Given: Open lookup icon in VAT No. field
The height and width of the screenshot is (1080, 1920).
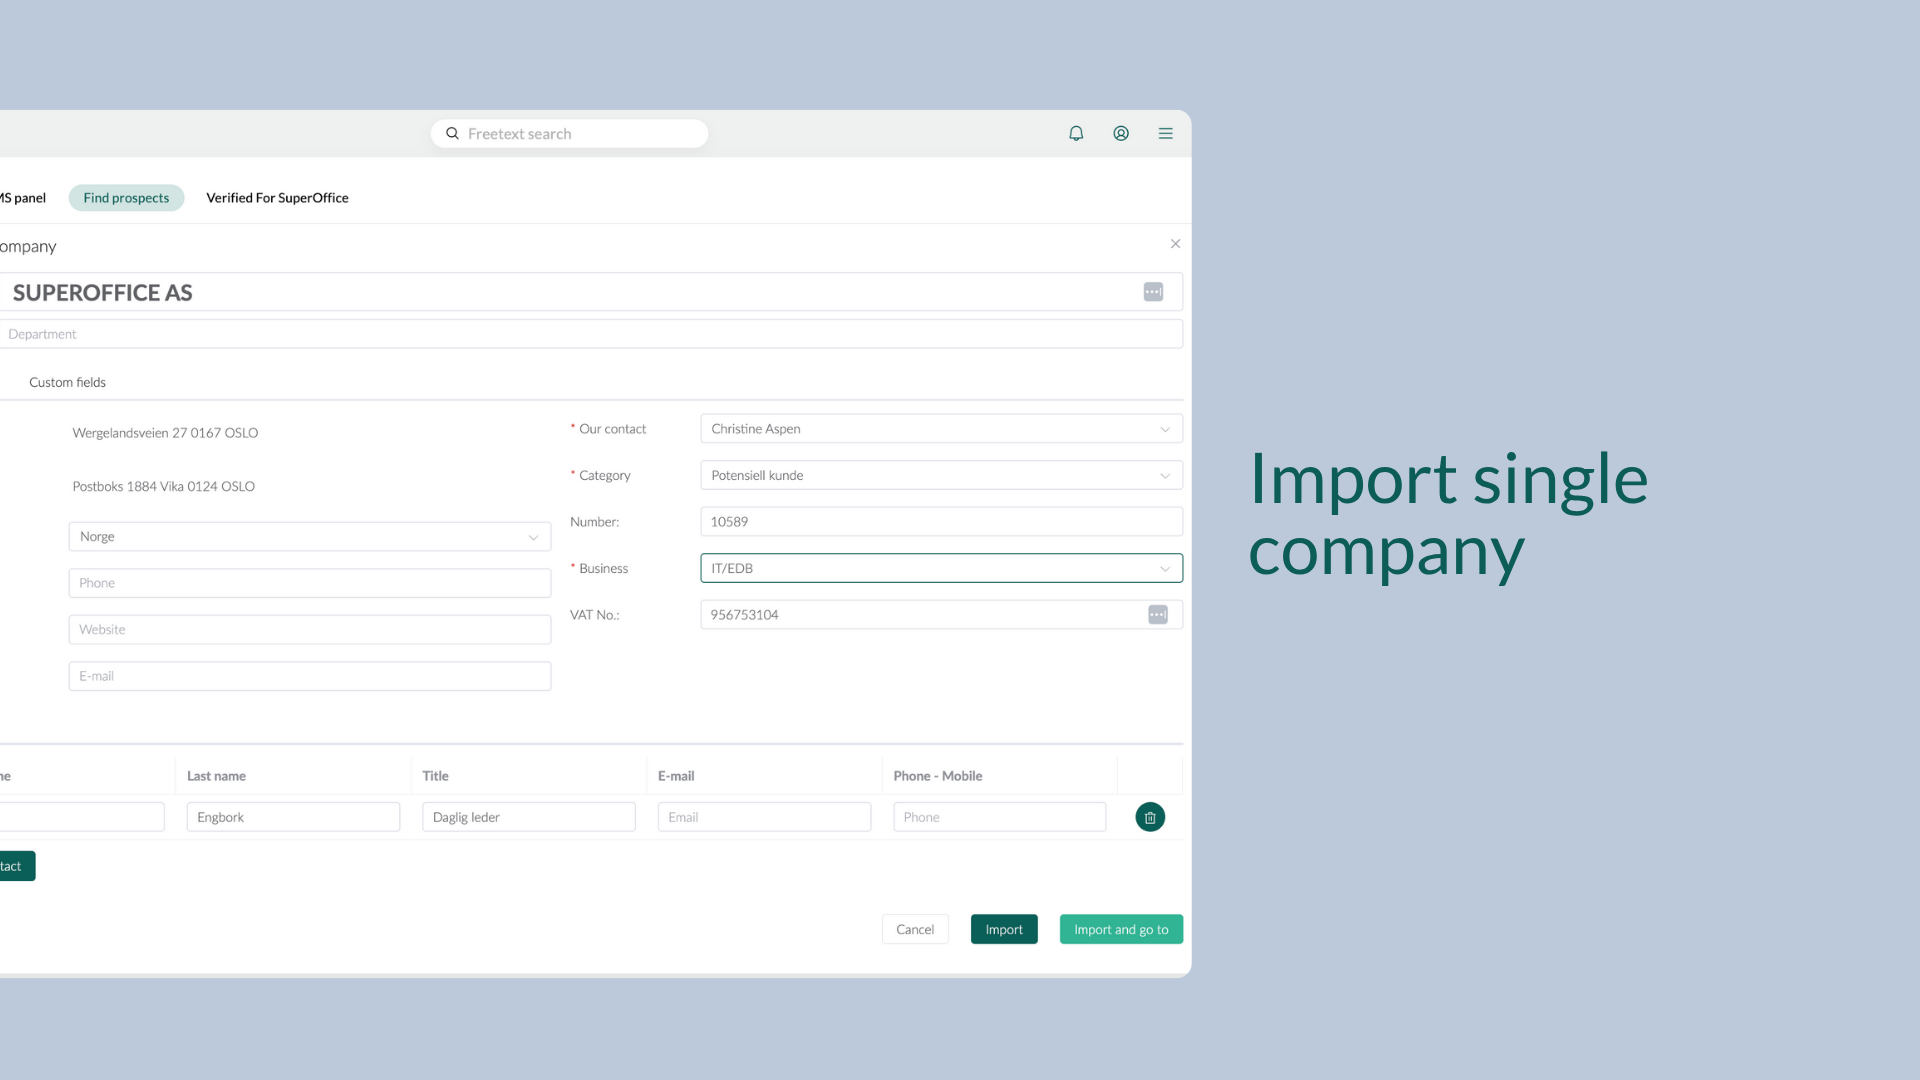Looking at the screenshot, I should [1158, 615].
